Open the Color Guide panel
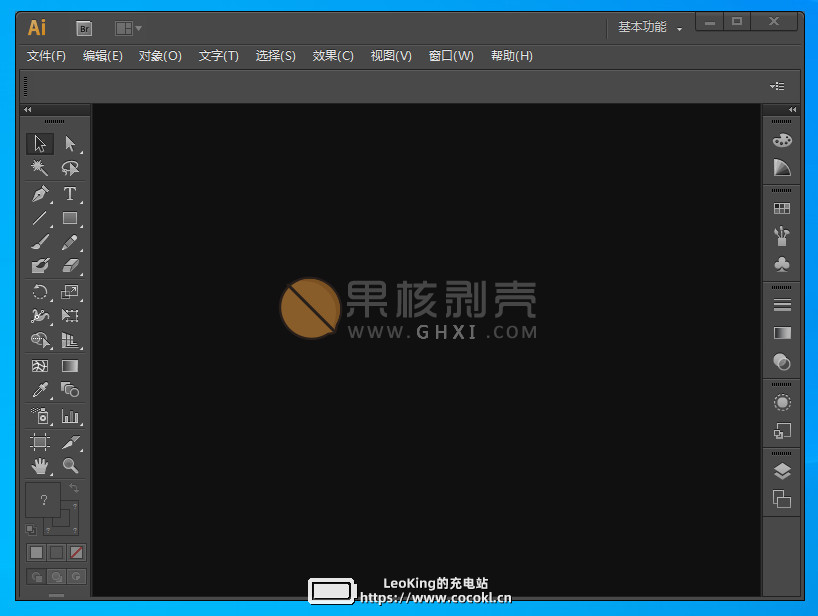This screenshot has height=616, width=818. [781, 168]
